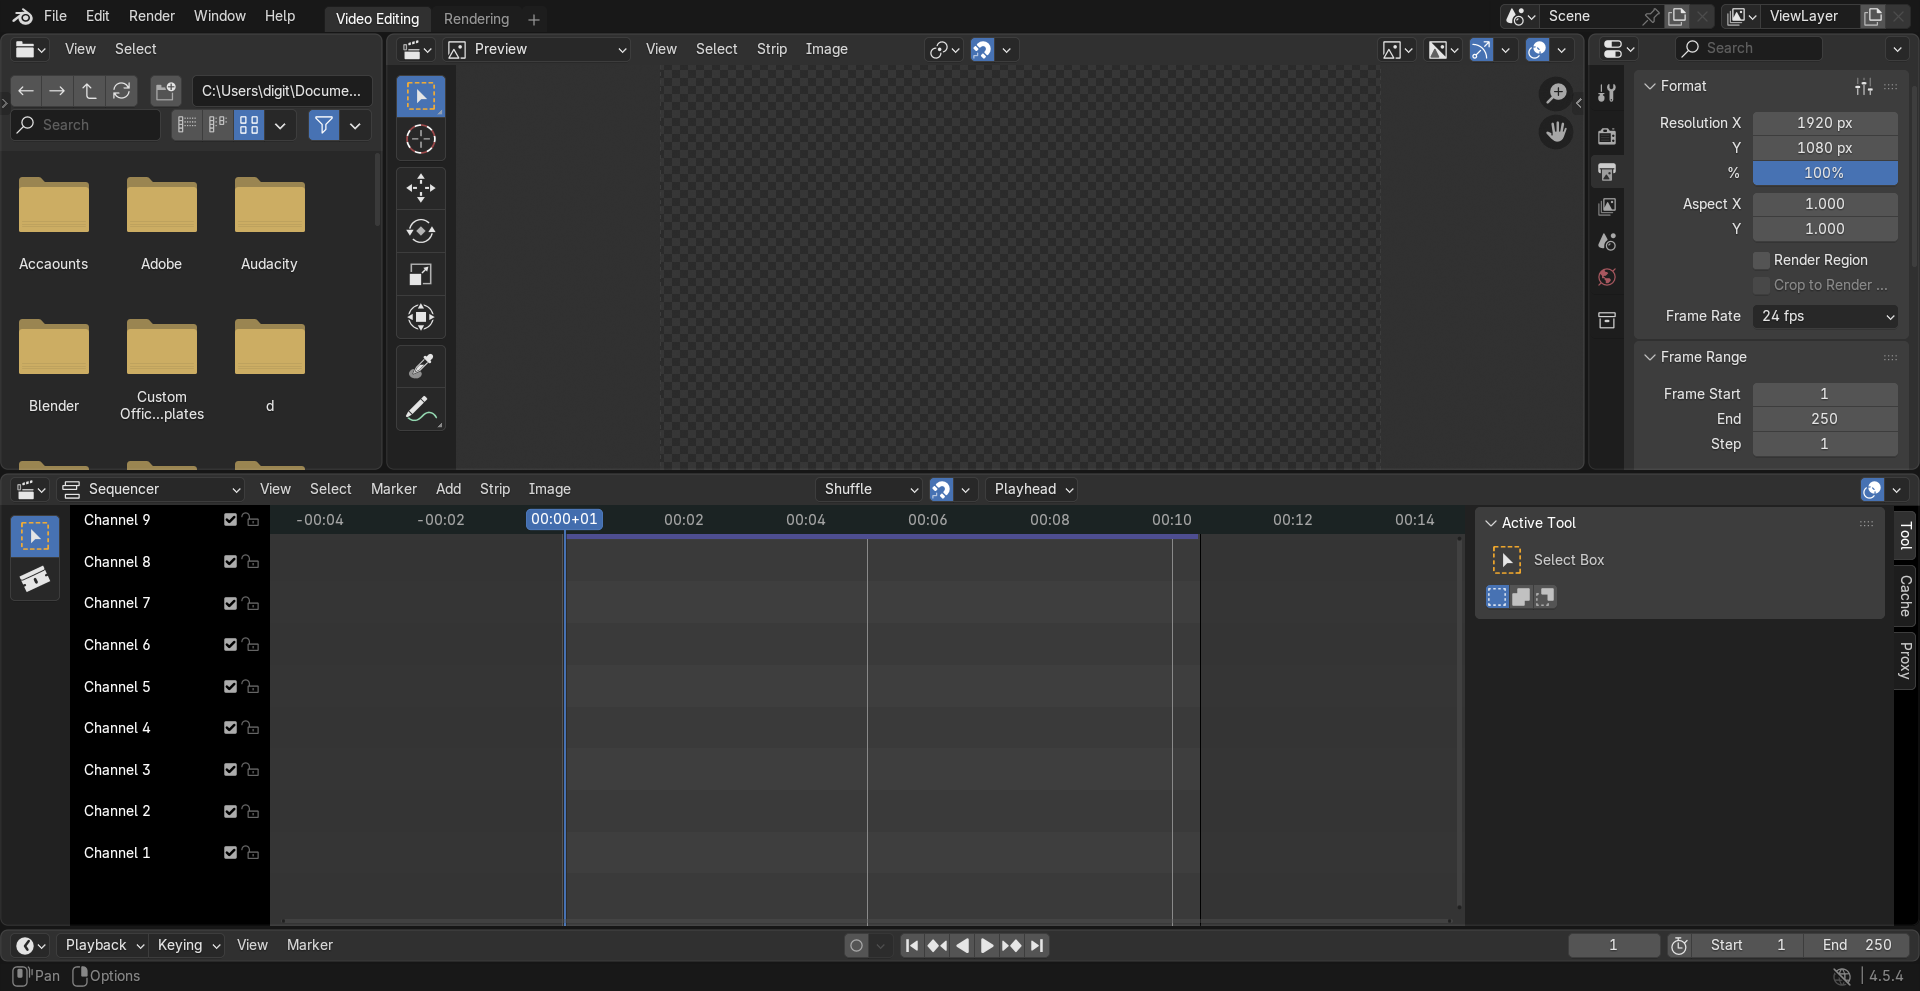Refresh the file browser list
This screenshot has width=1920, height=991.
[x=121, y=91]
